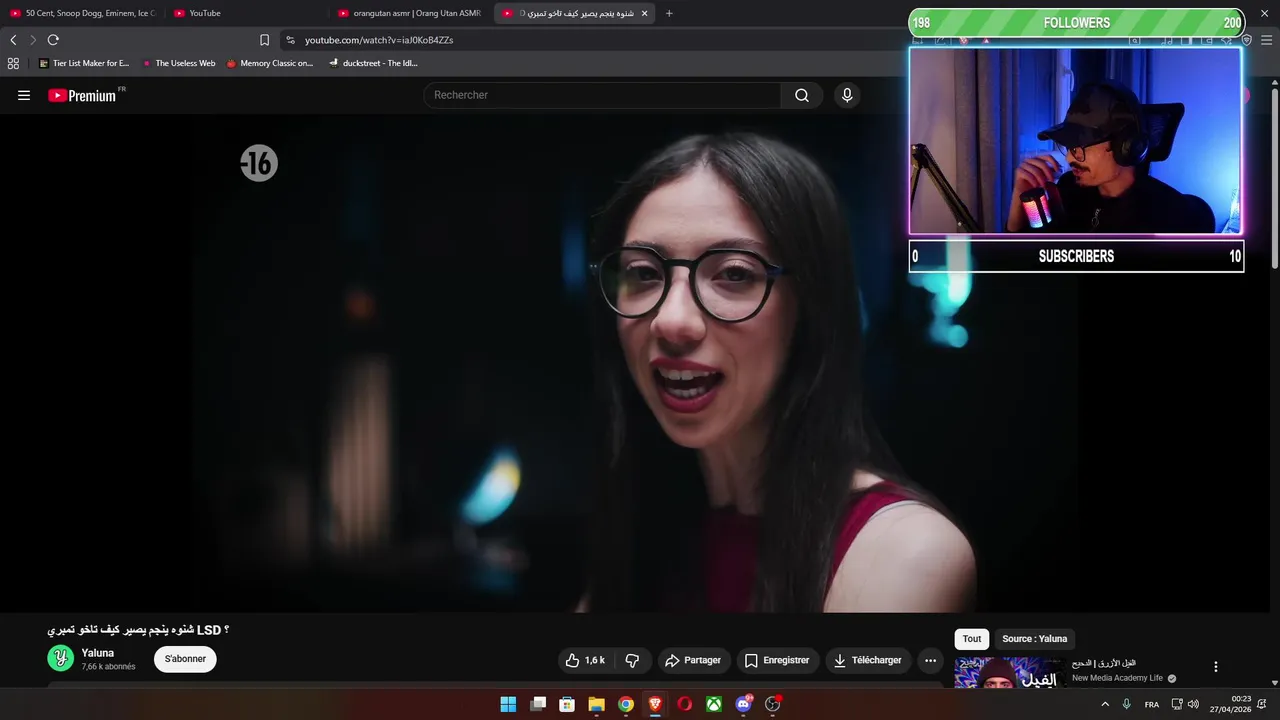
Task: Reload the current YouTube page
Action: tap(53, 40)
